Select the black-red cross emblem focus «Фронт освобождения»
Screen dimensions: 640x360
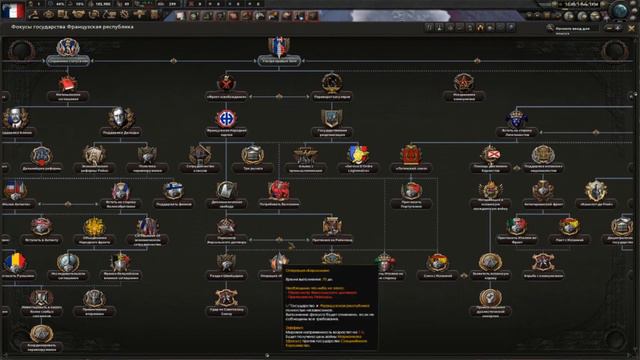point(226,87)
